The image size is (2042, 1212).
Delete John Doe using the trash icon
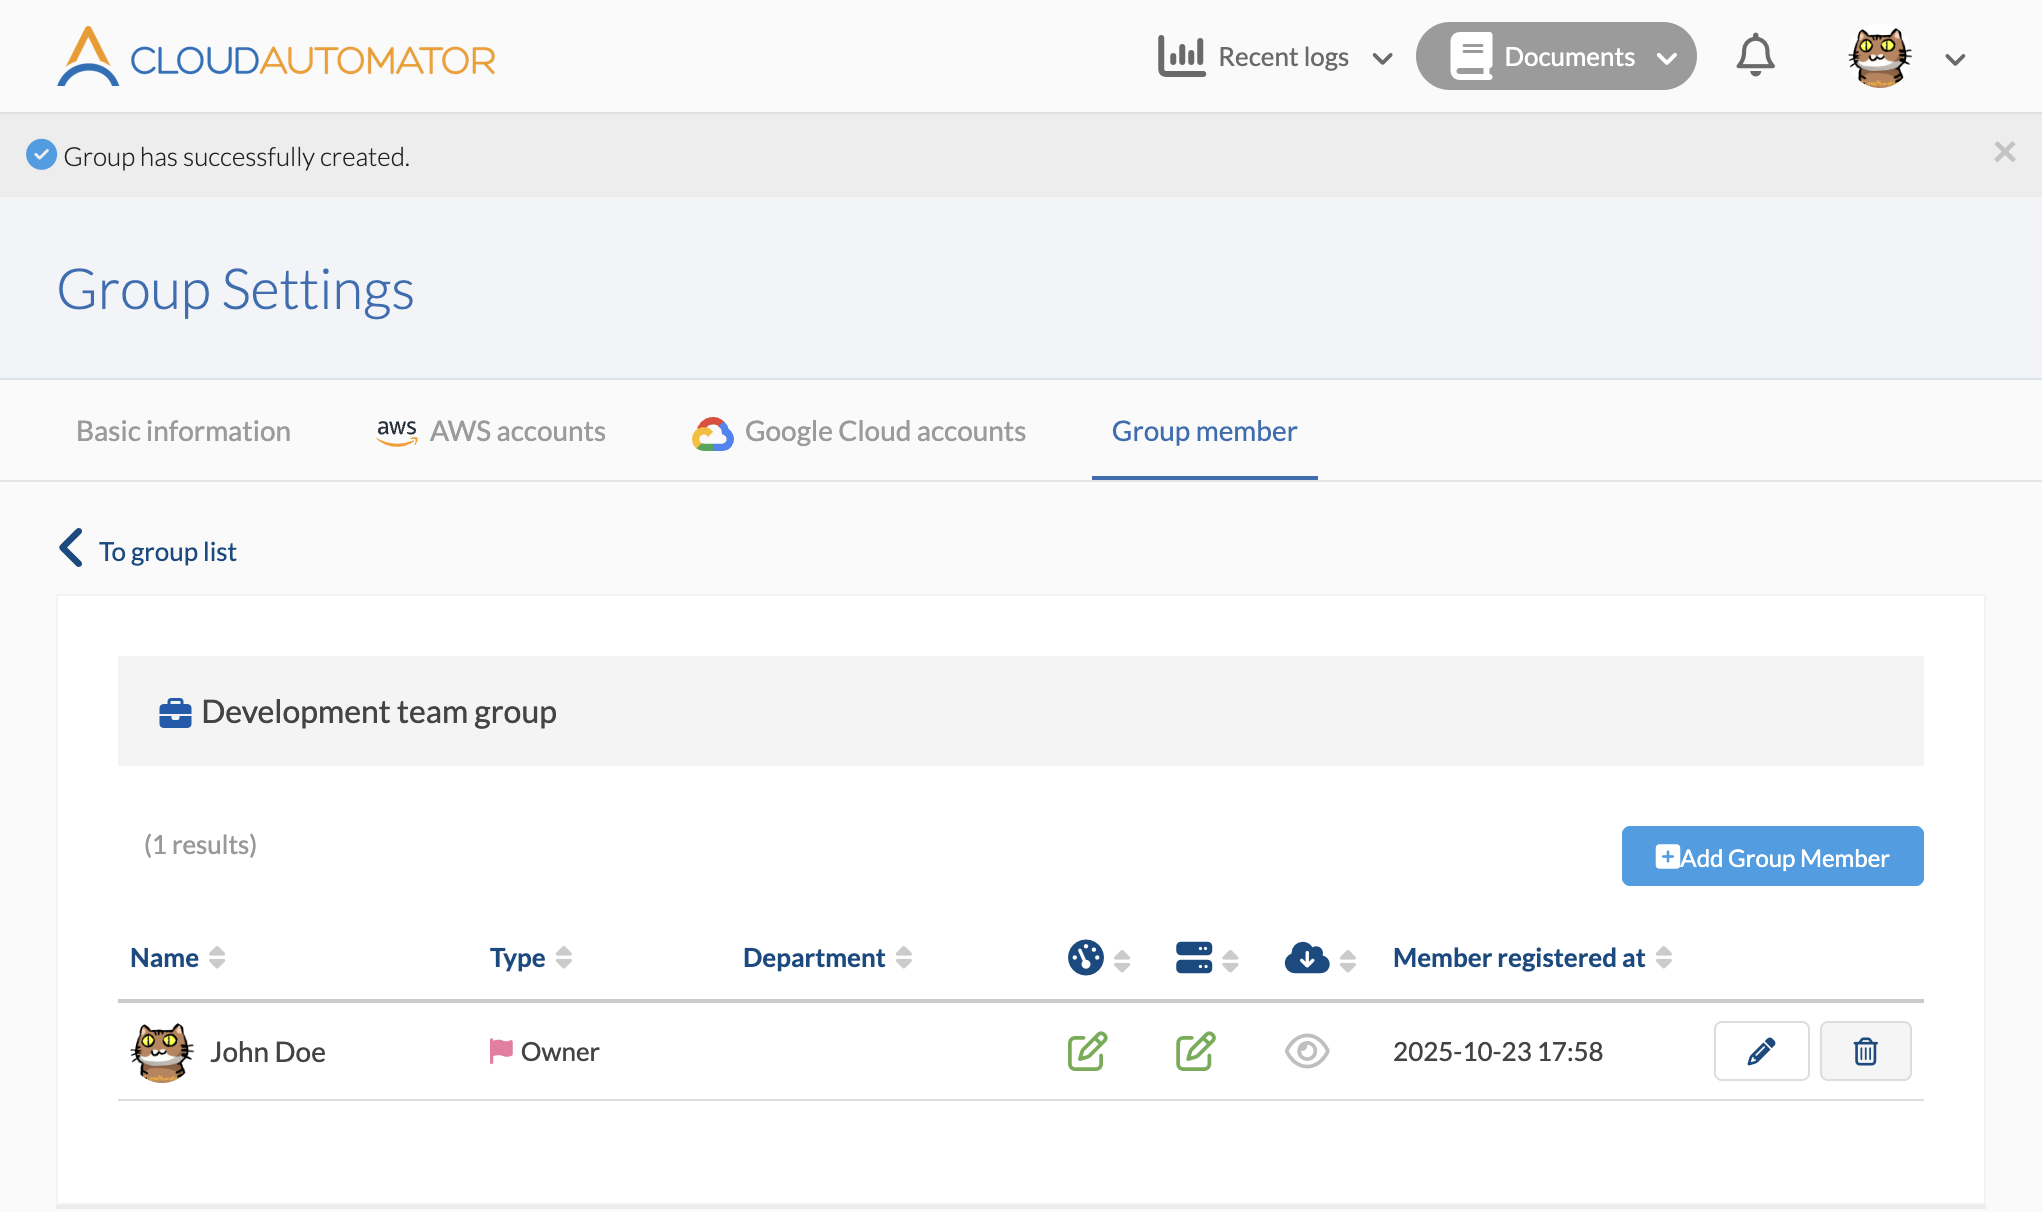(x=1865, y=1051)
